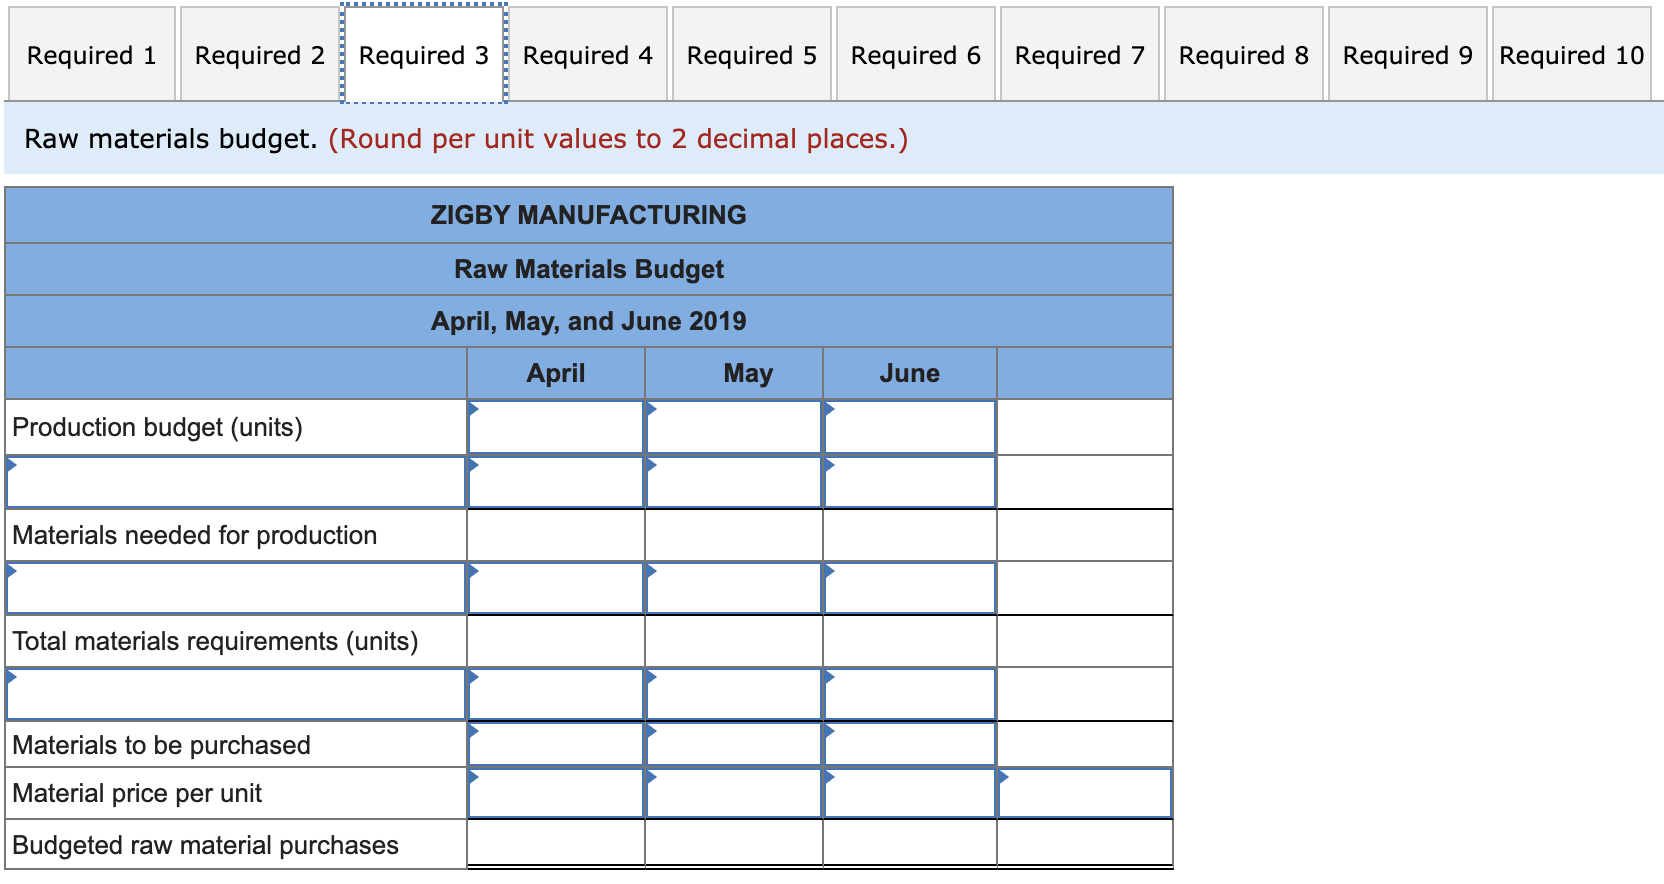This screenshot has width=1664, height=884.
Task: Switch to the Required 1 tab
Action: tap(91, 55)
